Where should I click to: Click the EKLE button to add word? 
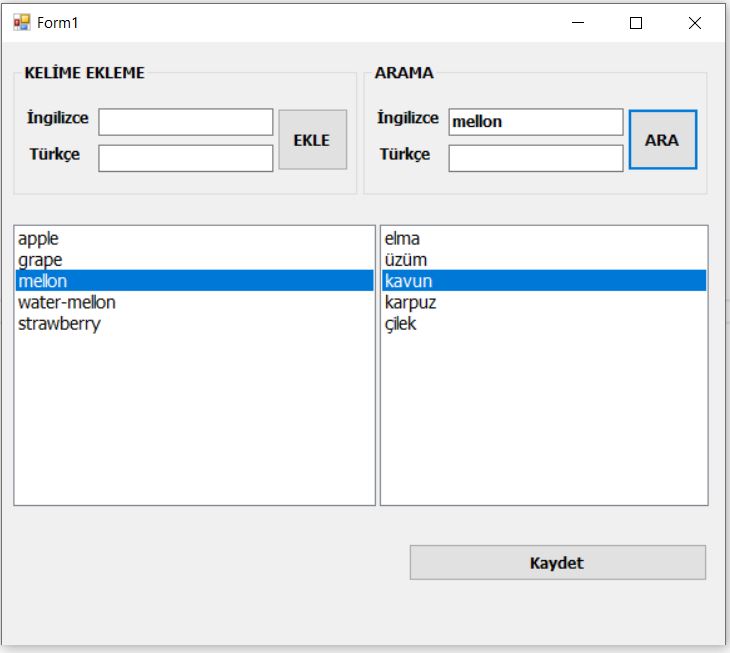(312, 140)
